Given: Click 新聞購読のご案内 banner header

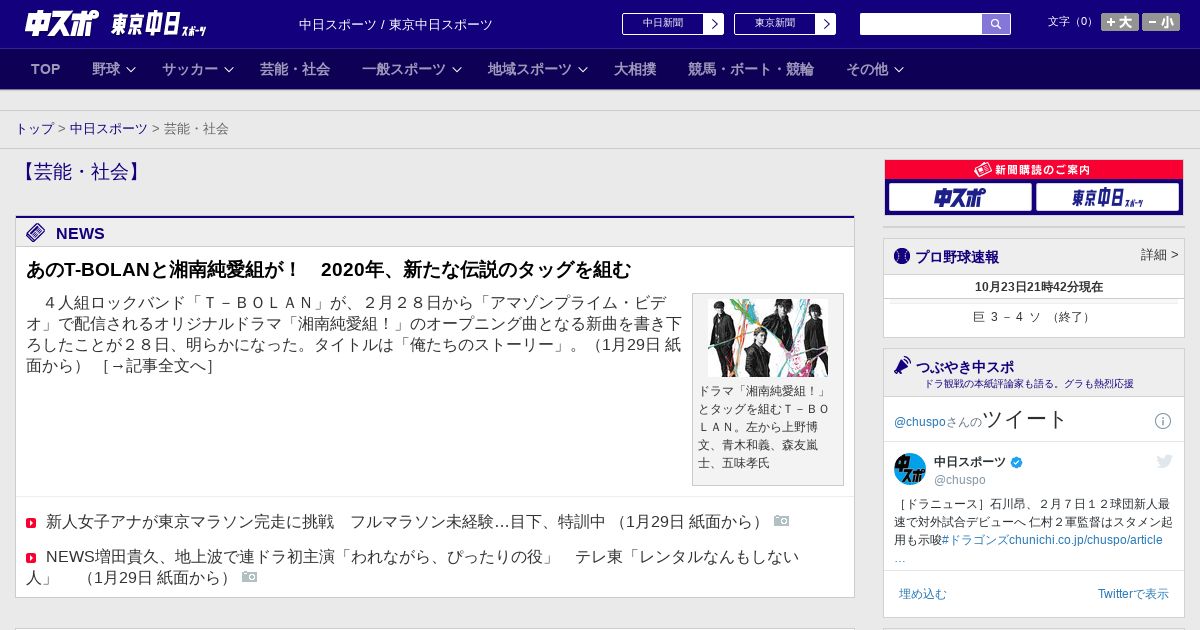Looking at the screenshot, I should tap(1034, 170).
